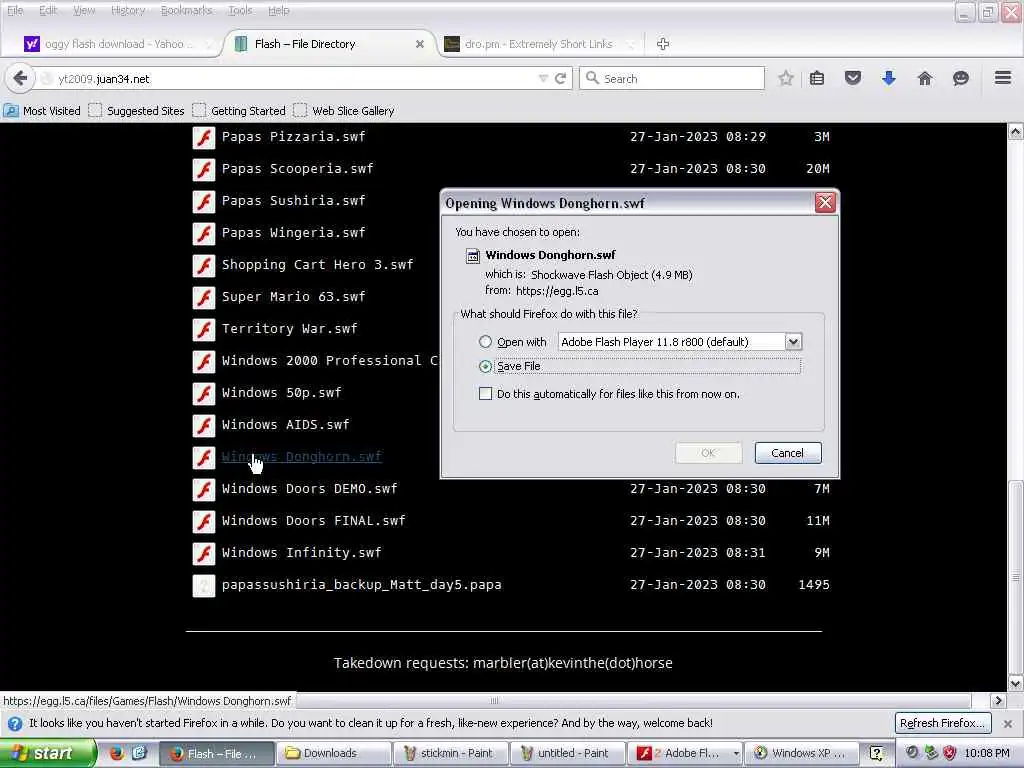Open the Firefox hamburger menu

tap(1002, 78)
